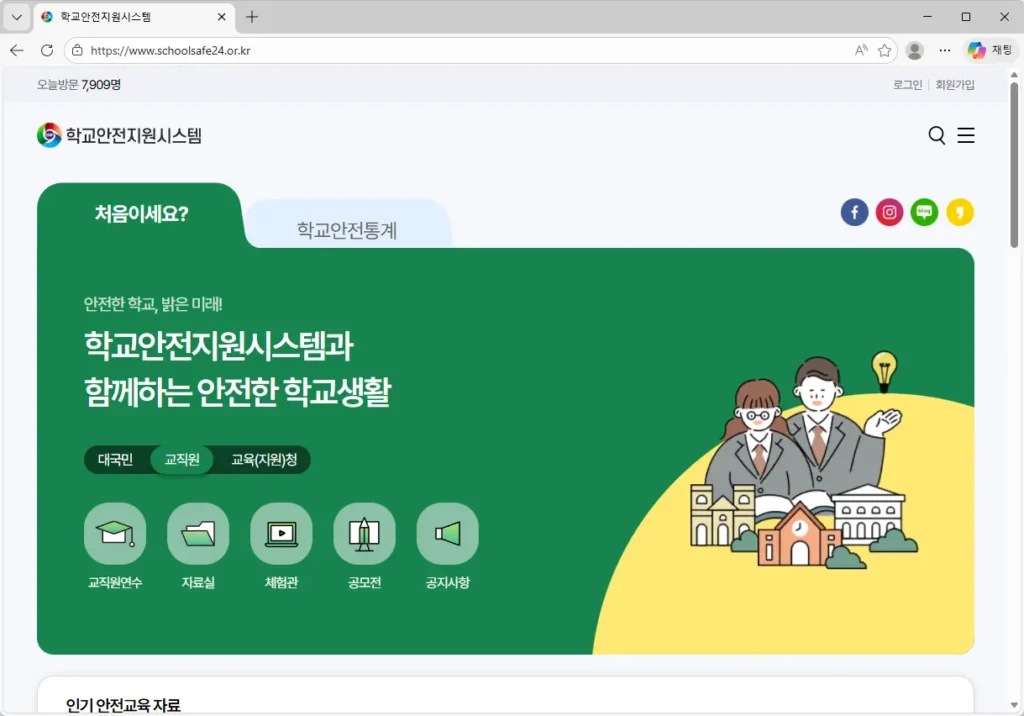Open the yellow KakaoTalk channel icon
The width and height of the screenshot is (1024, 716).
[x=959, y=212]
